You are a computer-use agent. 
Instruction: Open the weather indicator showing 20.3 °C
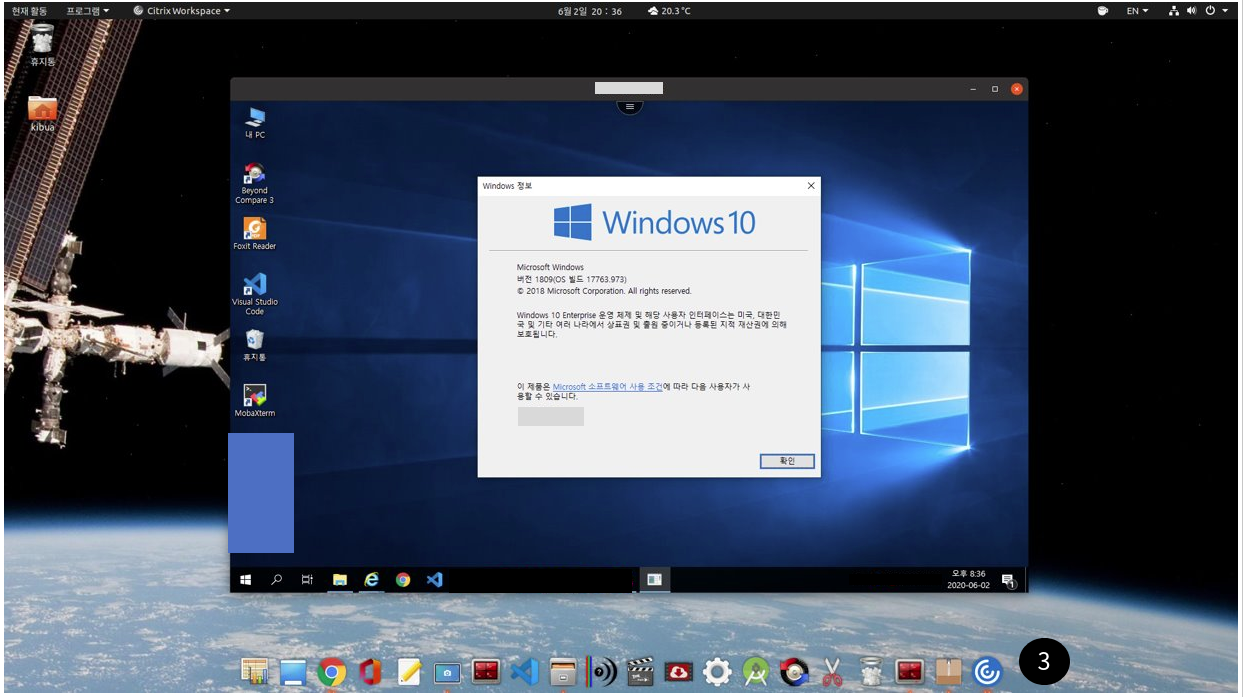pos(669,11)
